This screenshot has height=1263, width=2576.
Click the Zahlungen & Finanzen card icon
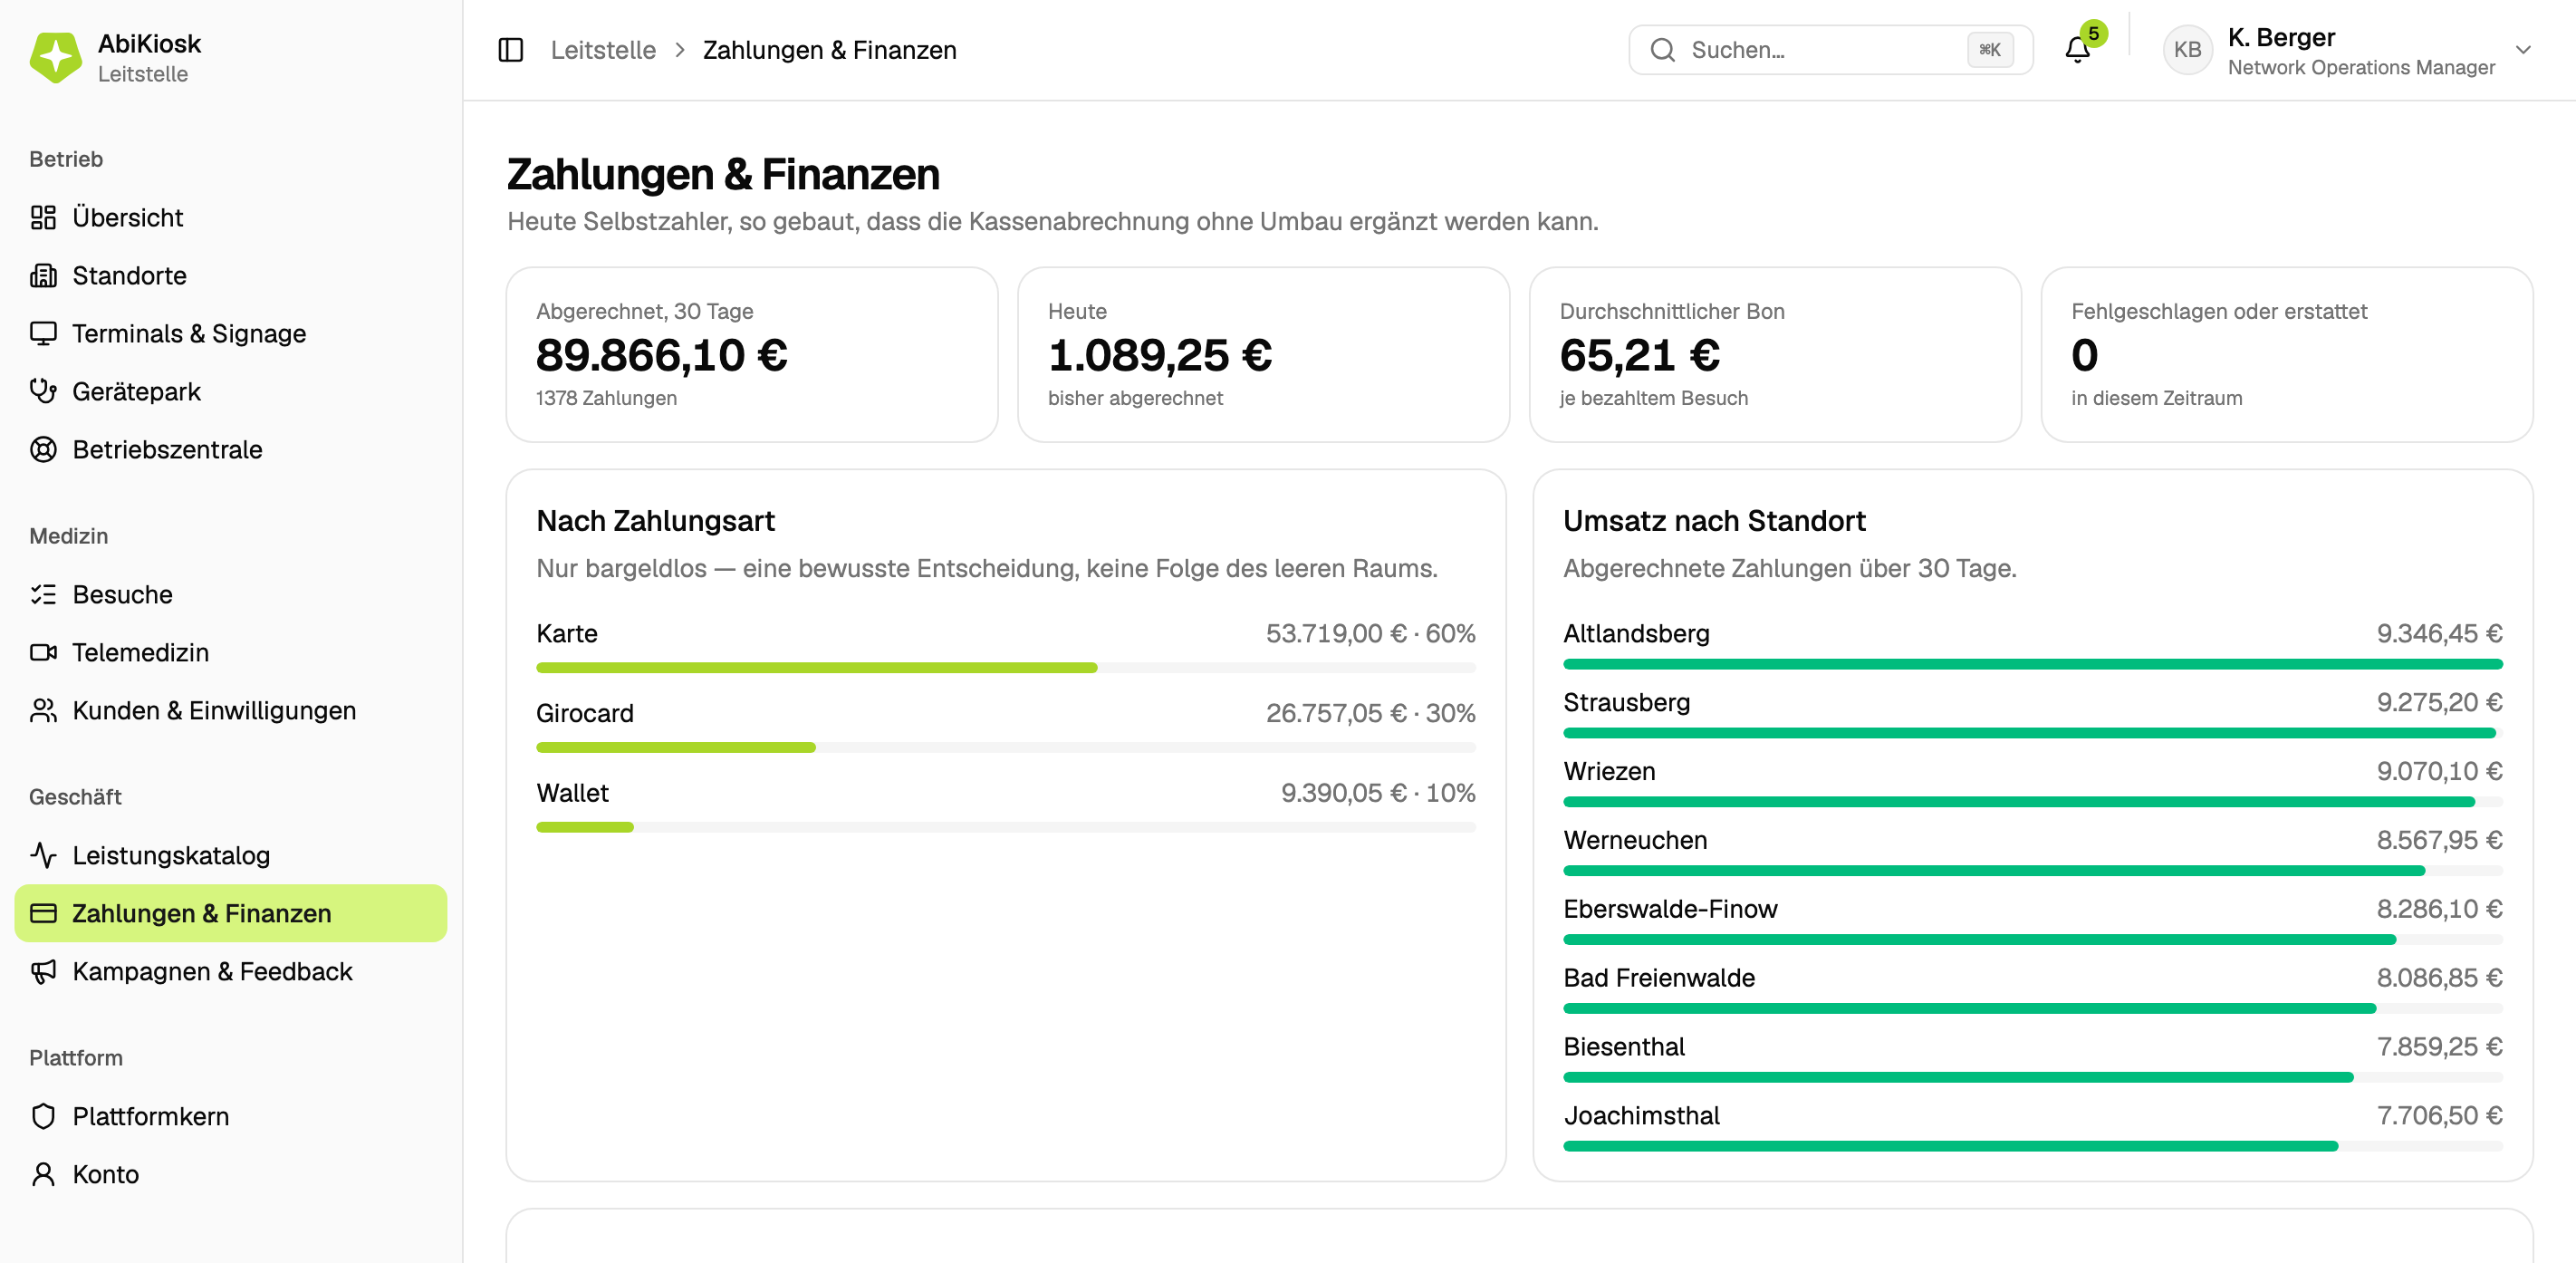coord(43,913)
